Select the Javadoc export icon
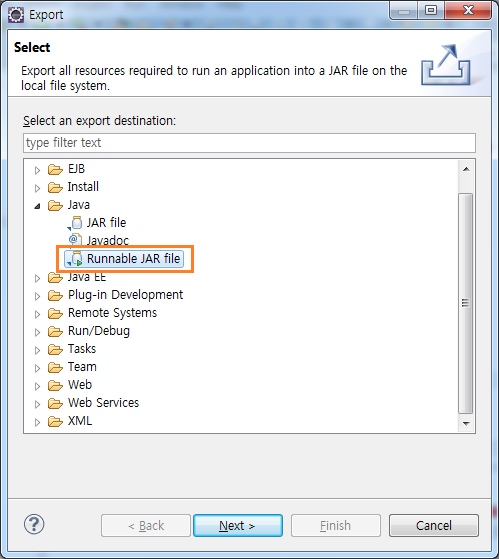499x559 pixels. coord(75,240)
